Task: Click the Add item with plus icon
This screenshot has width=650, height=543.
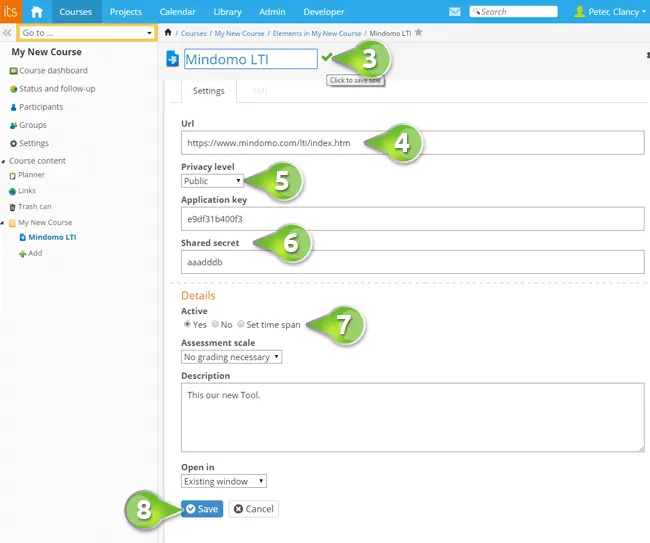Action: [34, 254]
